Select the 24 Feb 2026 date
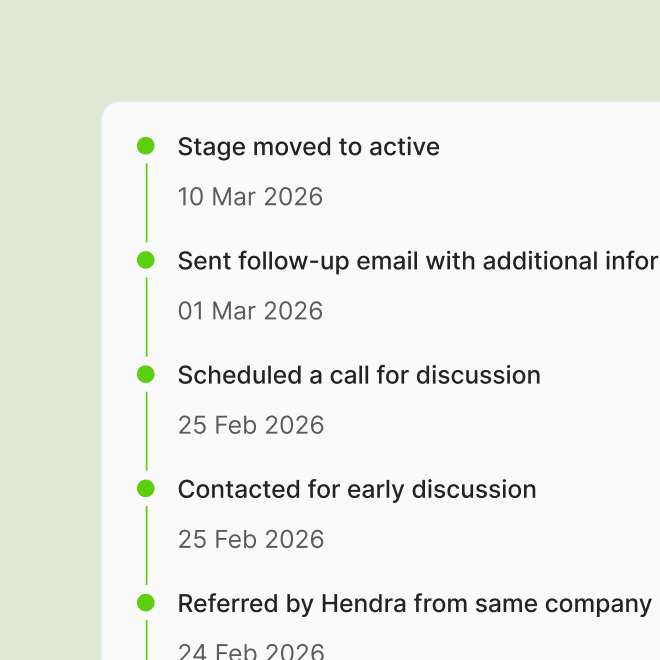 (x=251, y=651)
